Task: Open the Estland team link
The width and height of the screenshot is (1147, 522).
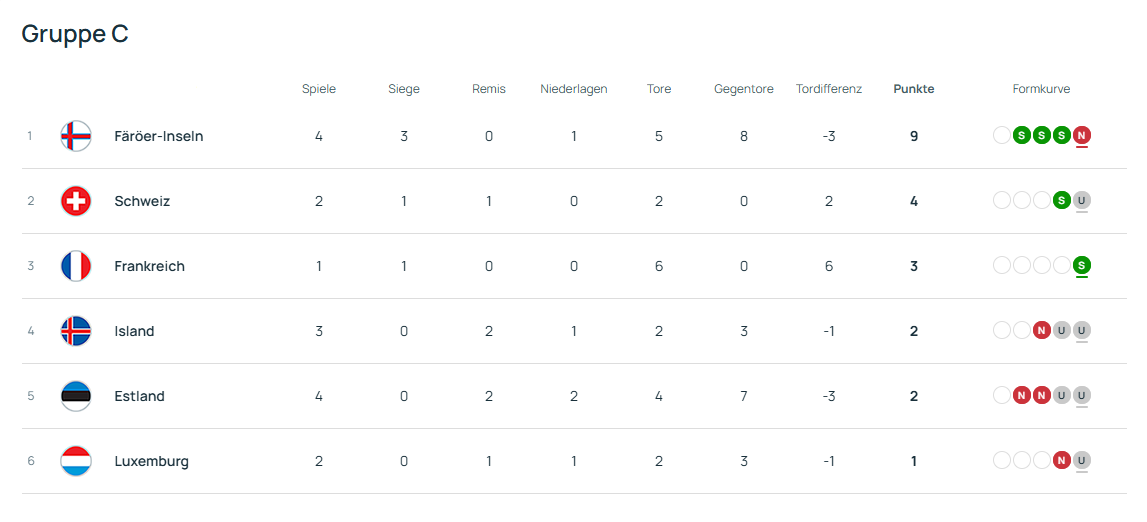Action: click(x=139, y=396)
